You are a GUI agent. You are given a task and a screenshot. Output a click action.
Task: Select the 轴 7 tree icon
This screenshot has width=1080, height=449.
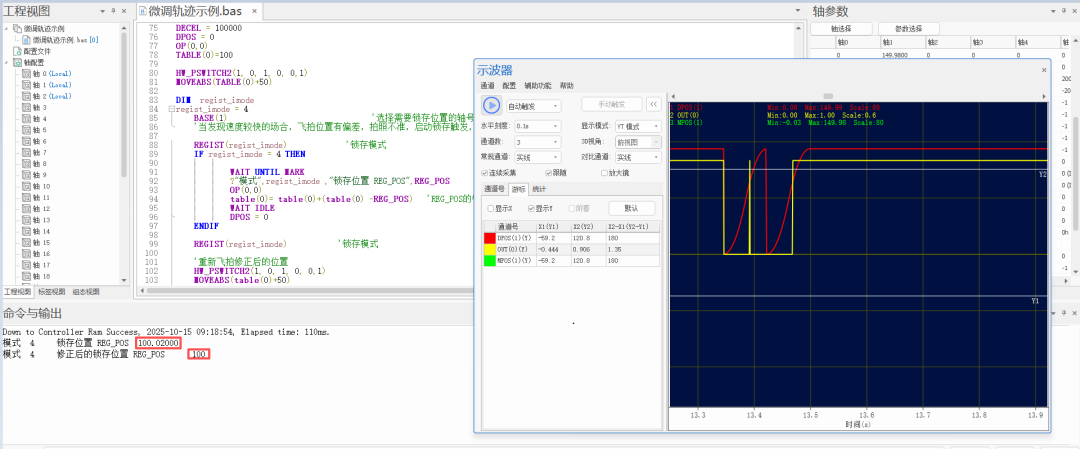point(27,152)
